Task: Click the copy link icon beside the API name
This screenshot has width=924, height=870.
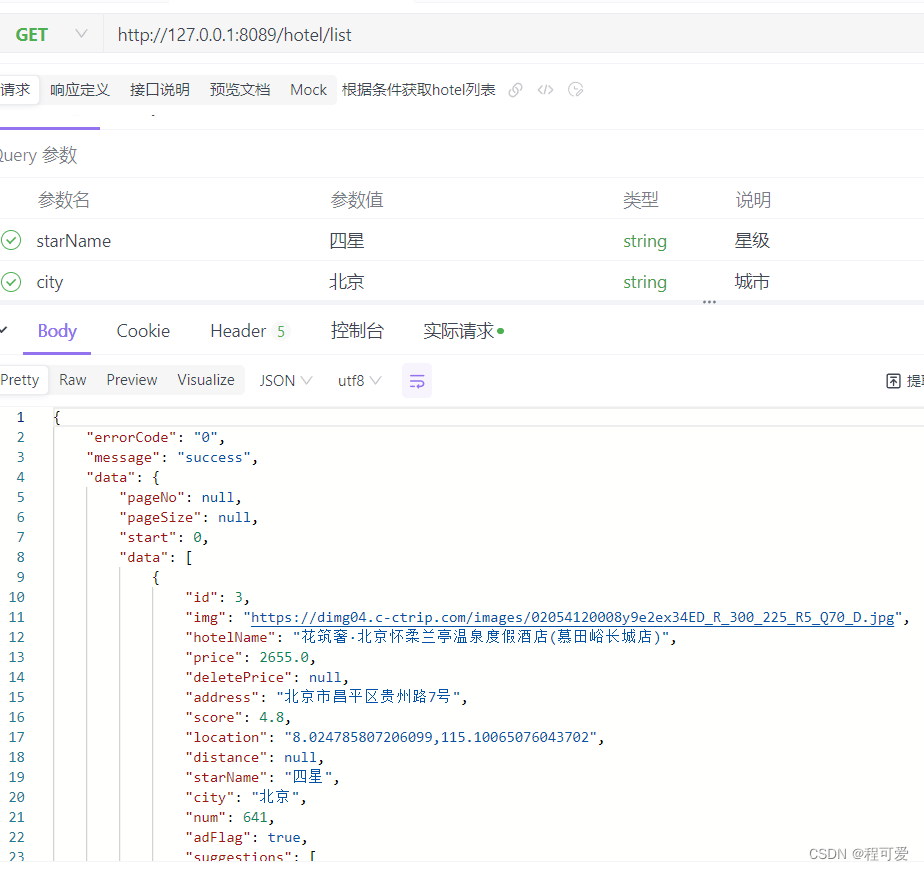Action: click(516, 90)
